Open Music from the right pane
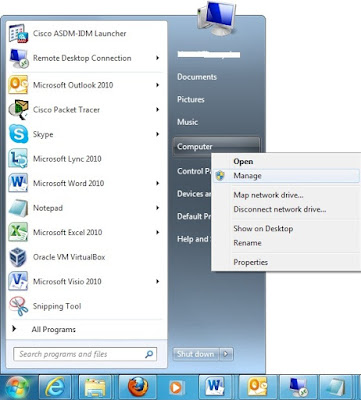The height and width of the screenshot is (400, 361). point(187,122)
